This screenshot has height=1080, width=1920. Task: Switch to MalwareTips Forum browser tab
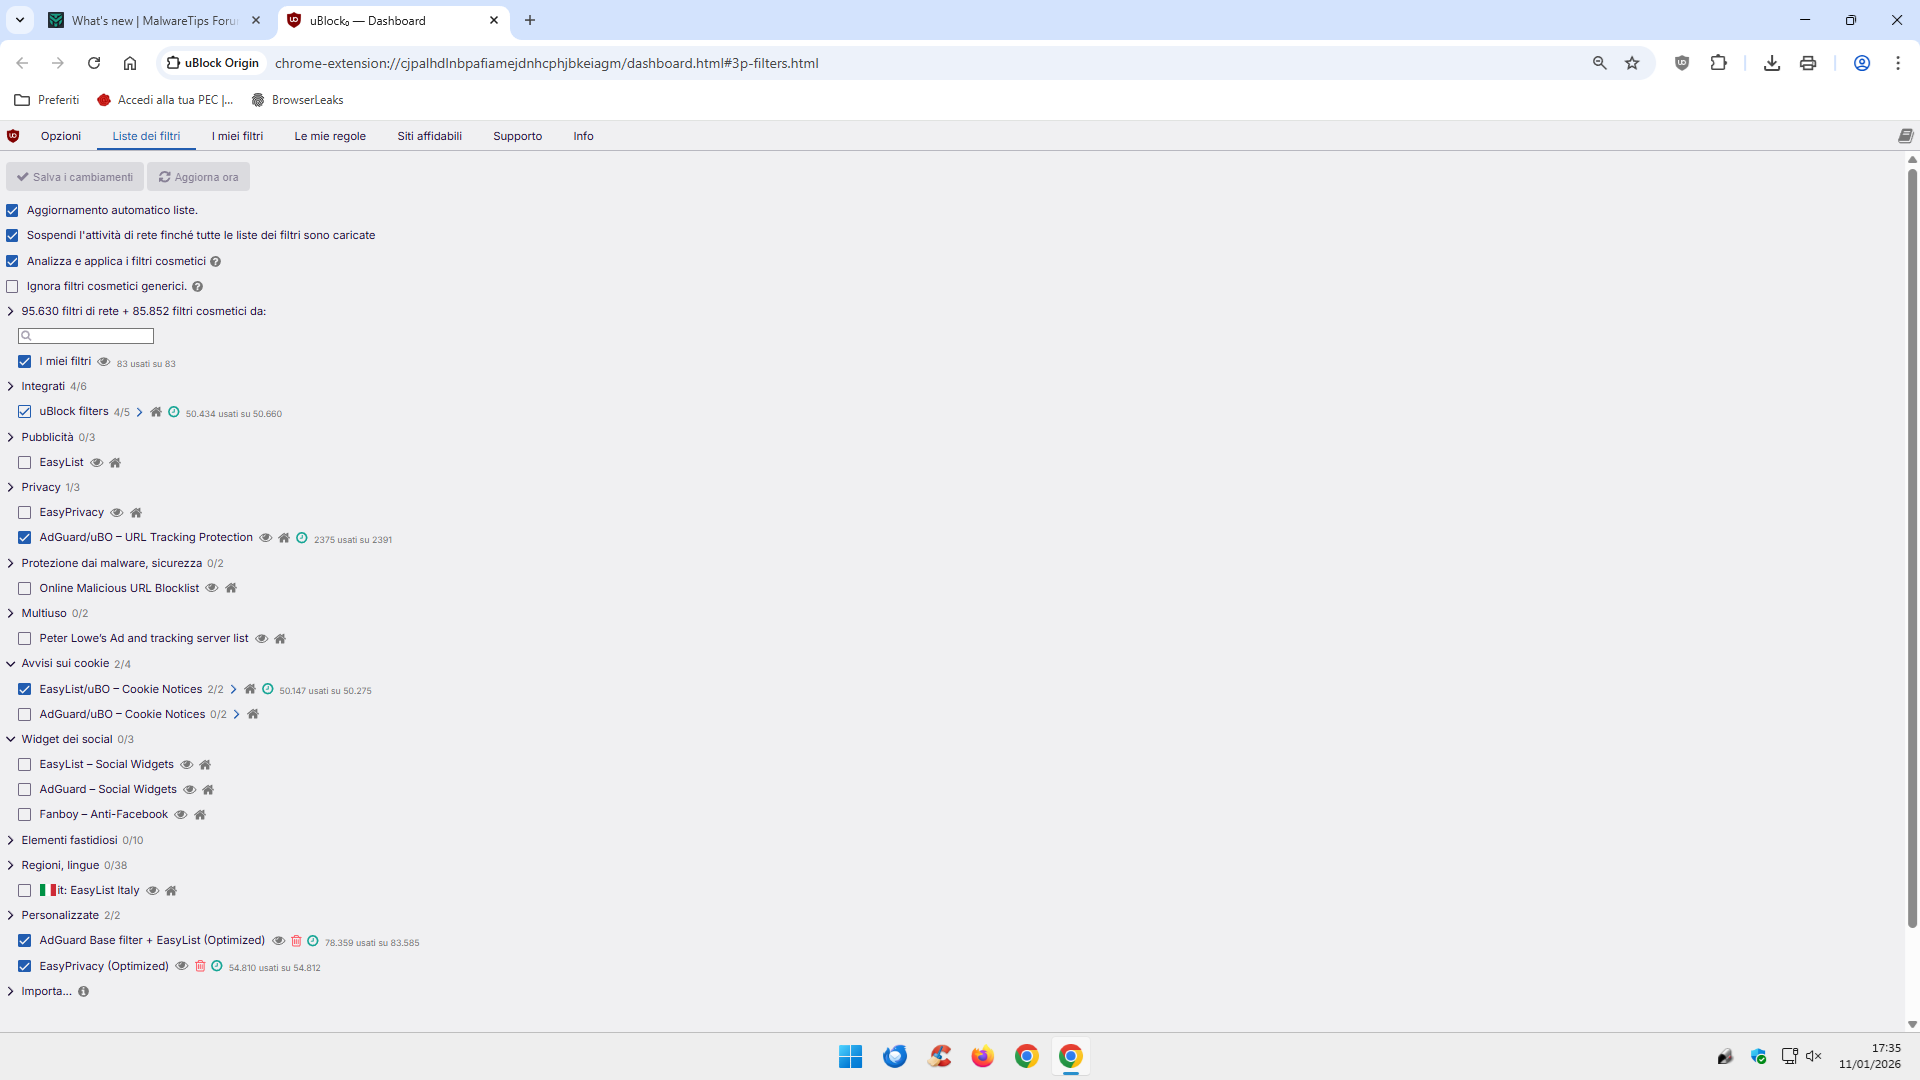pos(157,20)
